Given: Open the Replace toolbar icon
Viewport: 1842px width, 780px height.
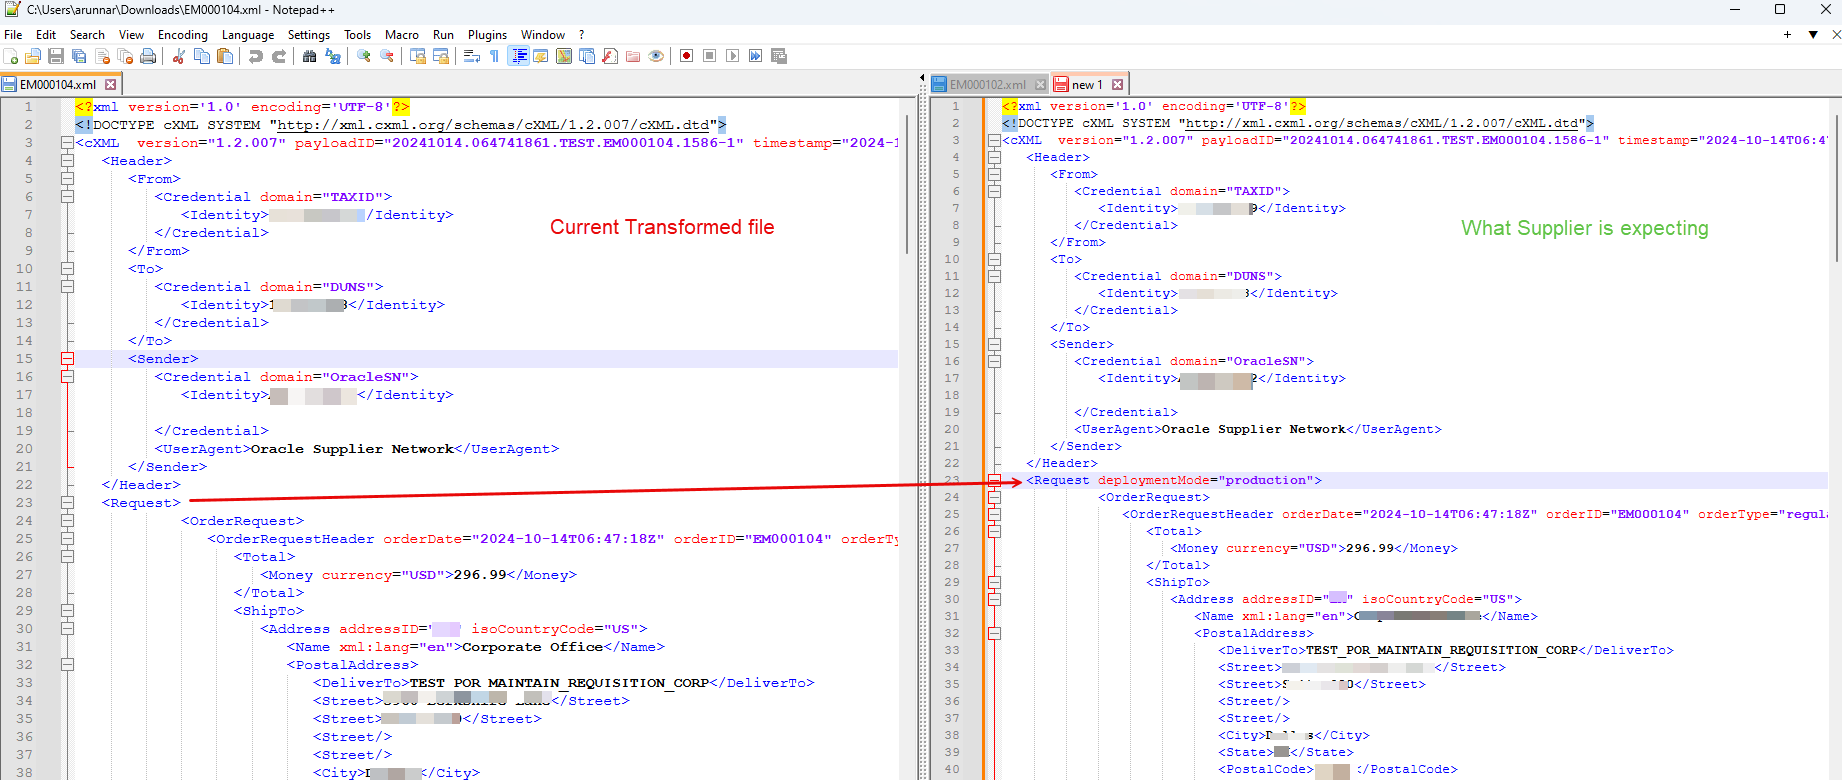Looking at the screenshot, I should 333,56.
